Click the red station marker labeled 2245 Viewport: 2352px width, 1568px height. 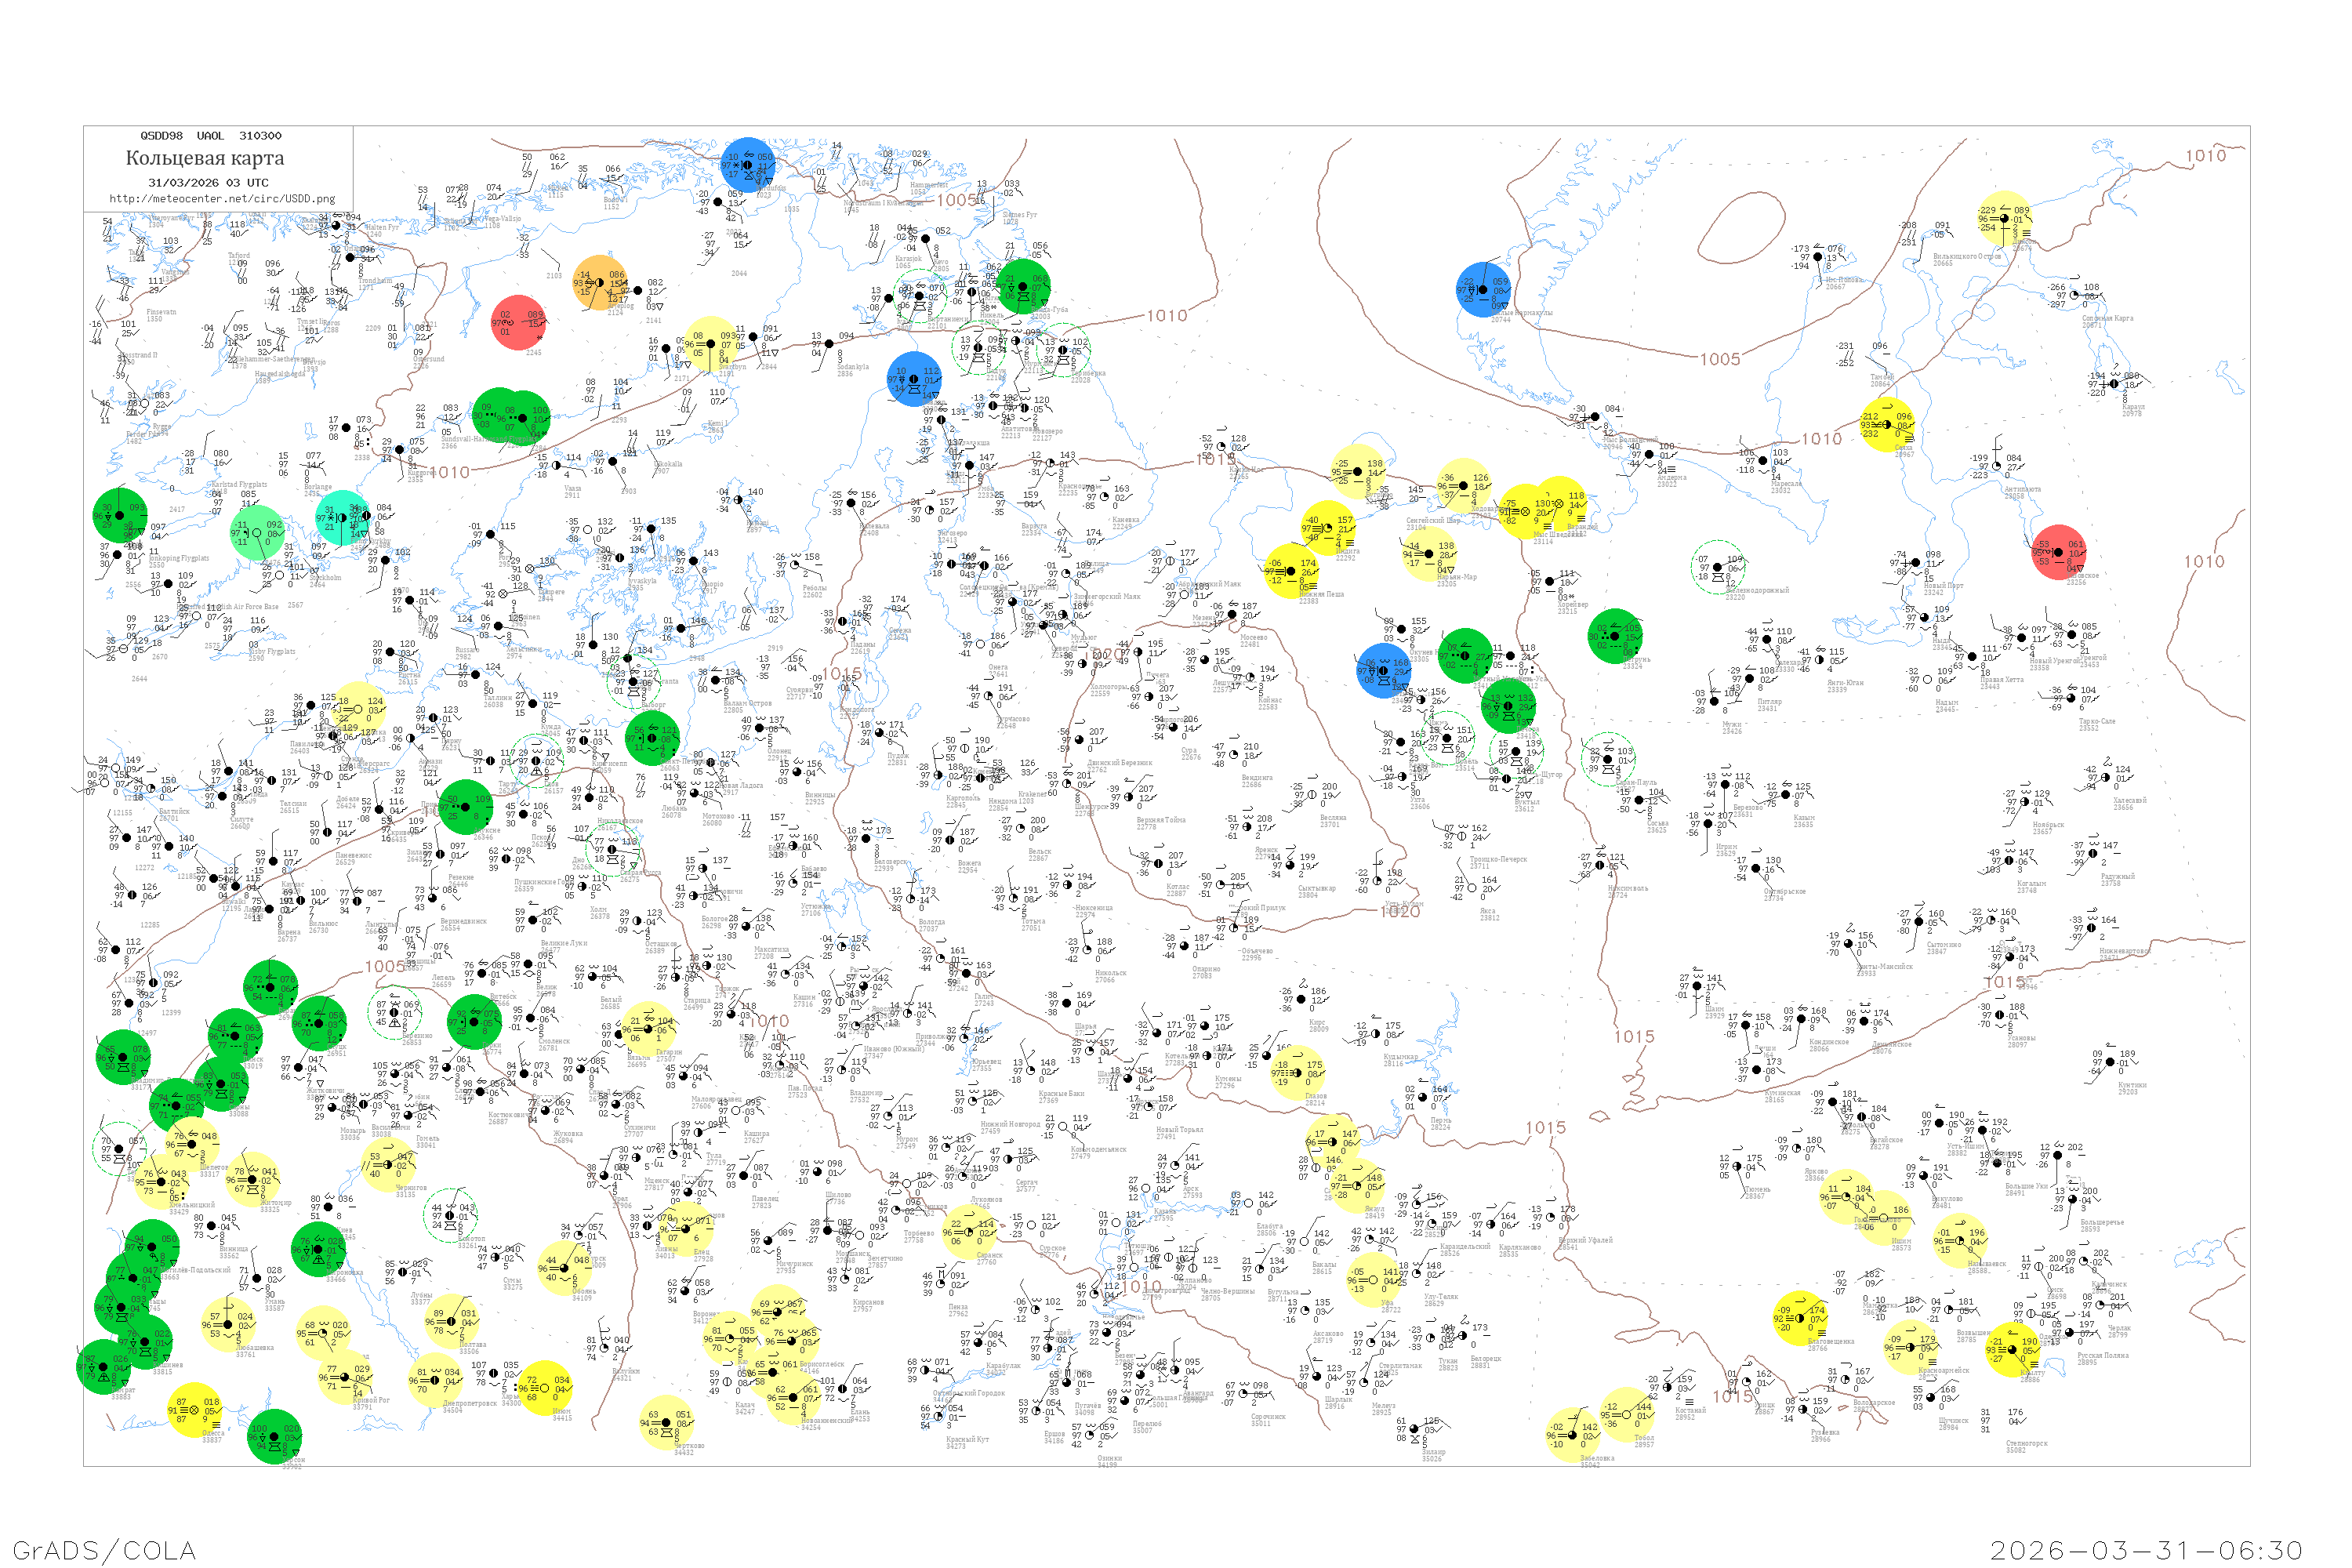tap(518, 323)
